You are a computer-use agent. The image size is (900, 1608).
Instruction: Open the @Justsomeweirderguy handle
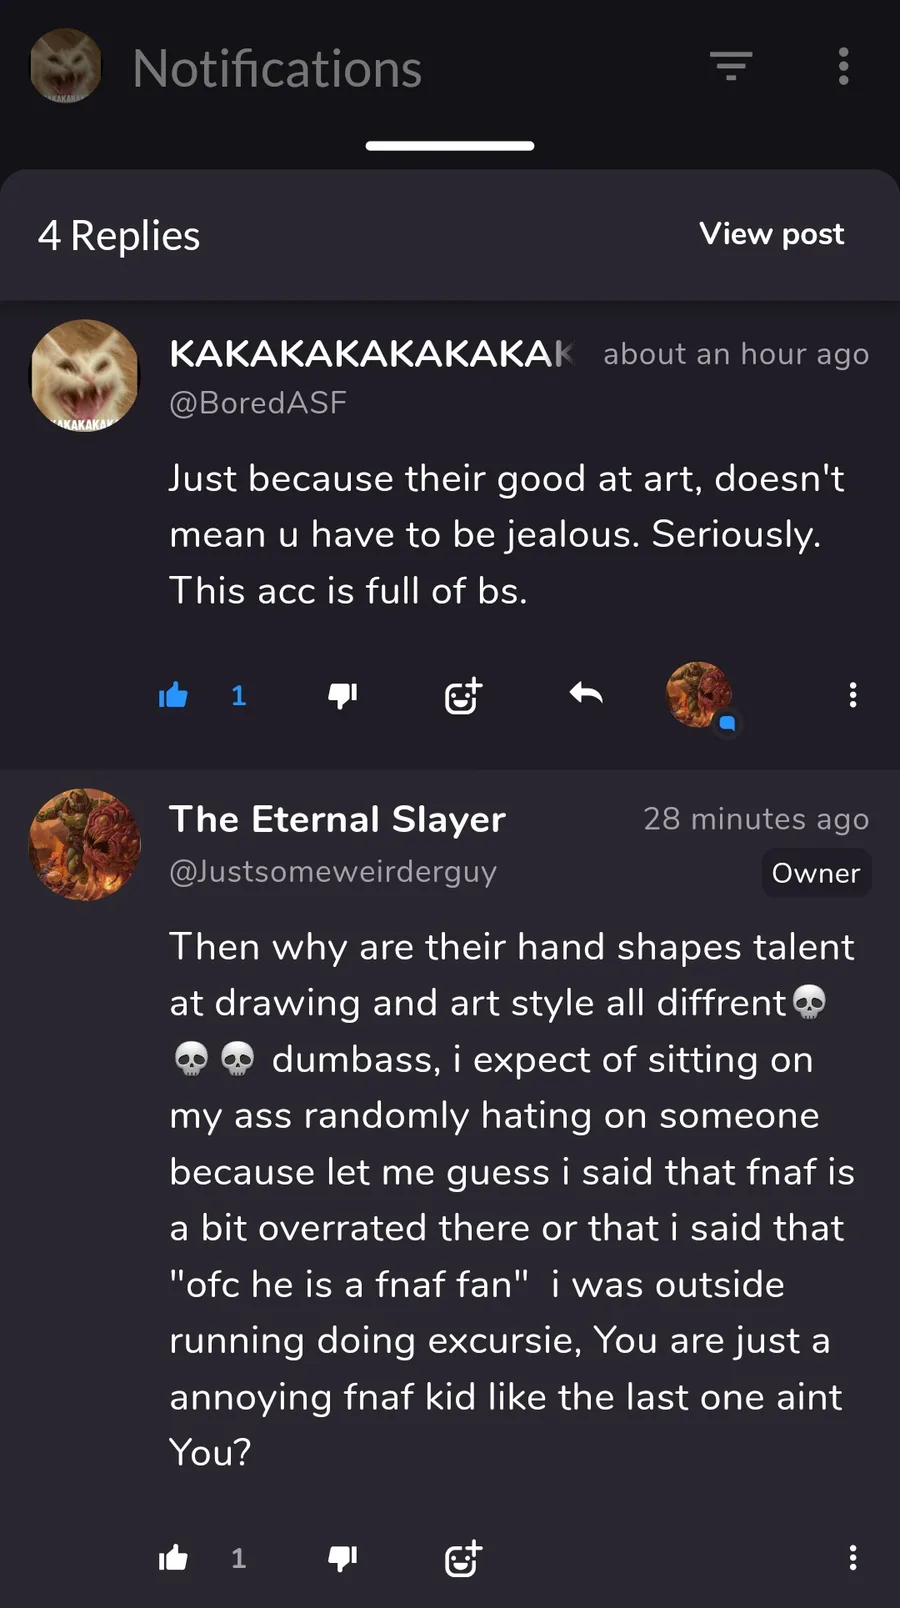[x=333, y=872]
